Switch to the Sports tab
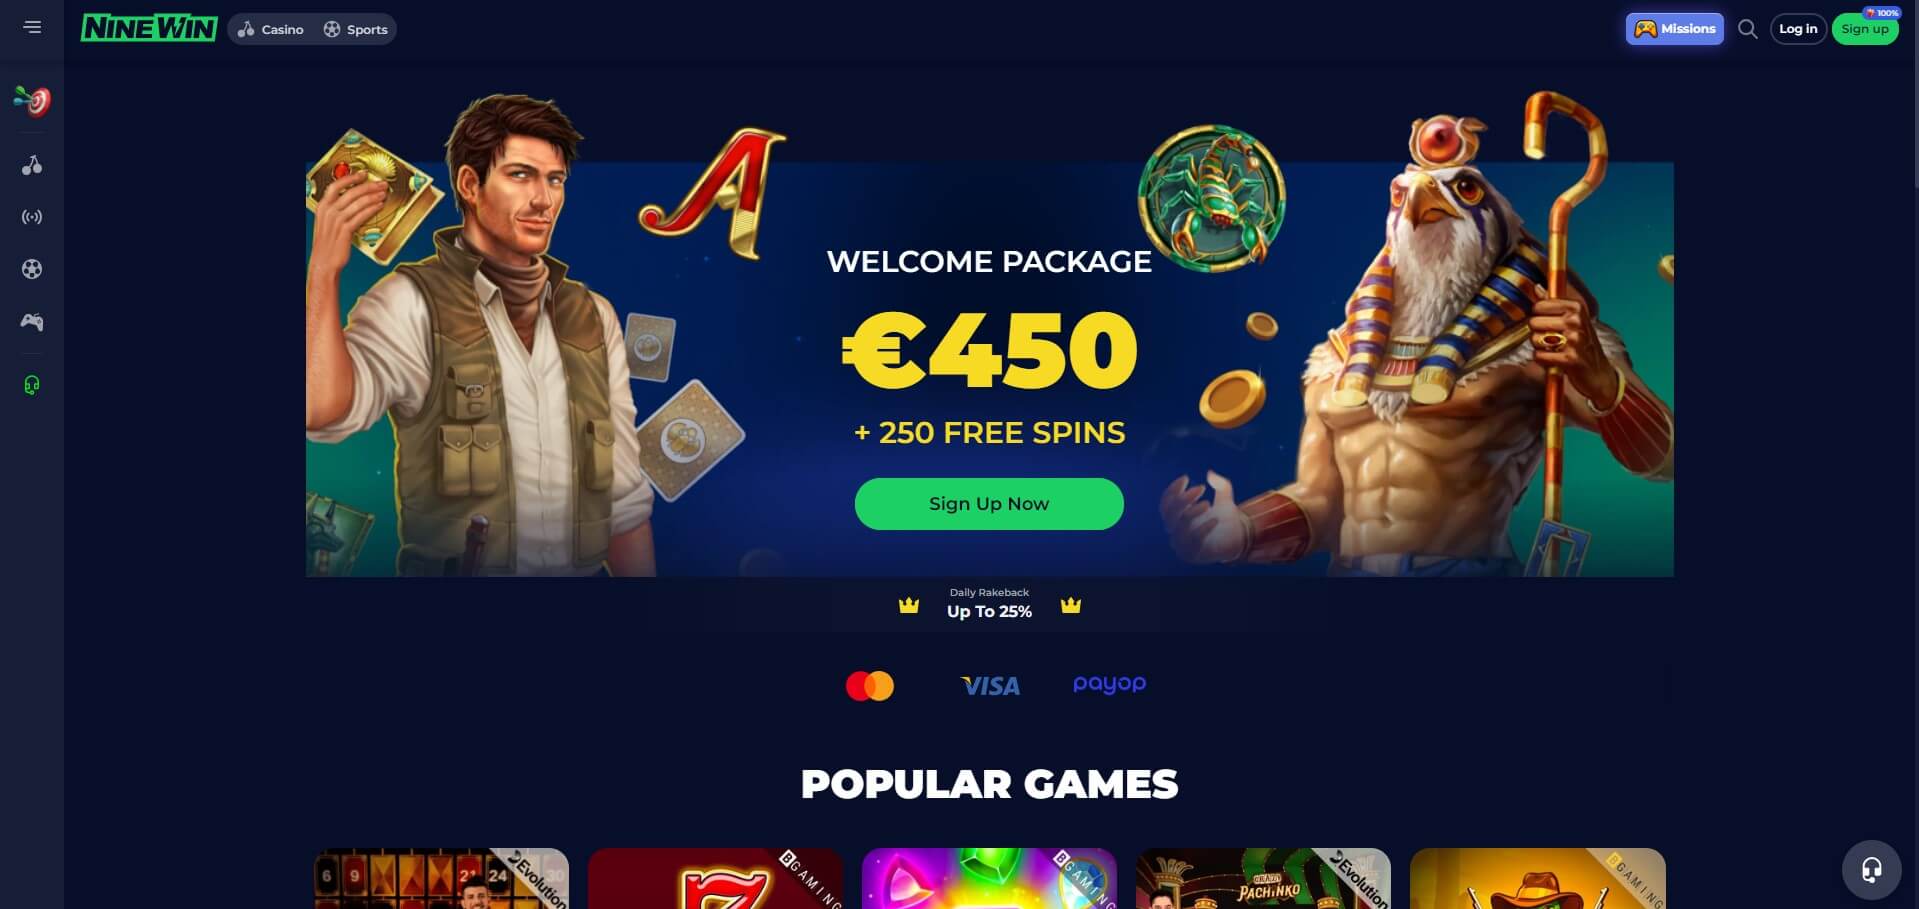 tap(356, 29)
